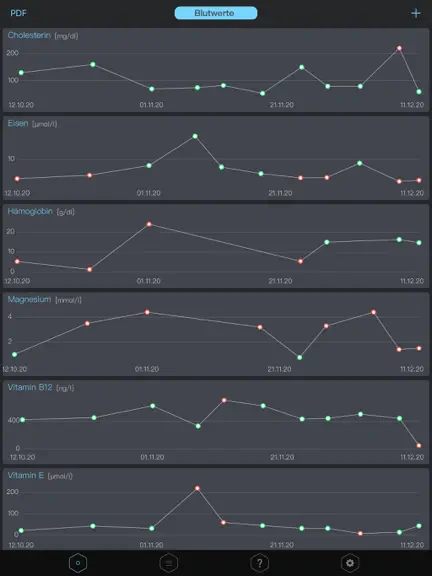
Task: Export via the PDF button
Action: [x=18, y=13]
